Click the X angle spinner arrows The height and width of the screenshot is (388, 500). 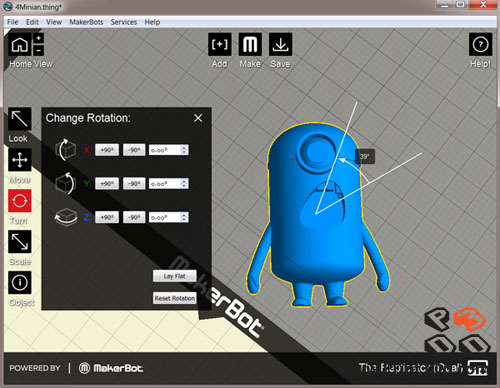[x=185, y=150]
